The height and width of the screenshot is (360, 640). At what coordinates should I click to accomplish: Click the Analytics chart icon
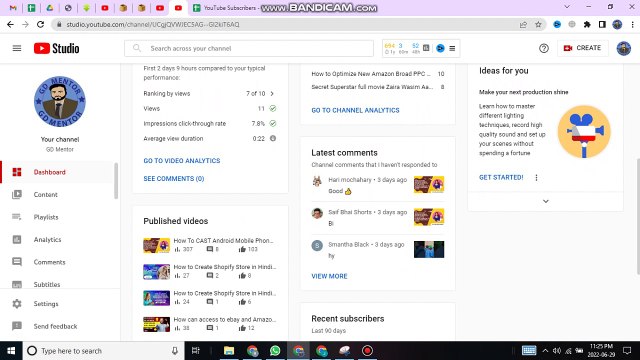click(x=17, y=240)
